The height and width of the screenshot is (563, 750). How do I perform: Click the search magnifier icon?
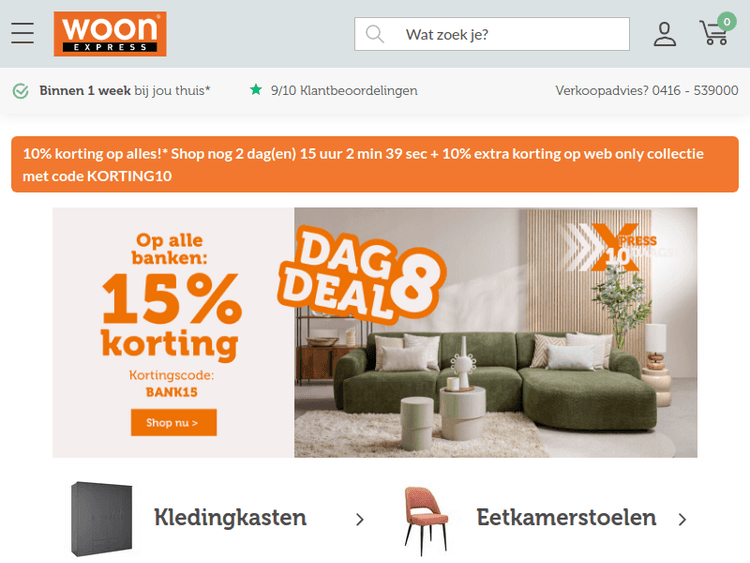pyautogui.click(x=375, y=34)
